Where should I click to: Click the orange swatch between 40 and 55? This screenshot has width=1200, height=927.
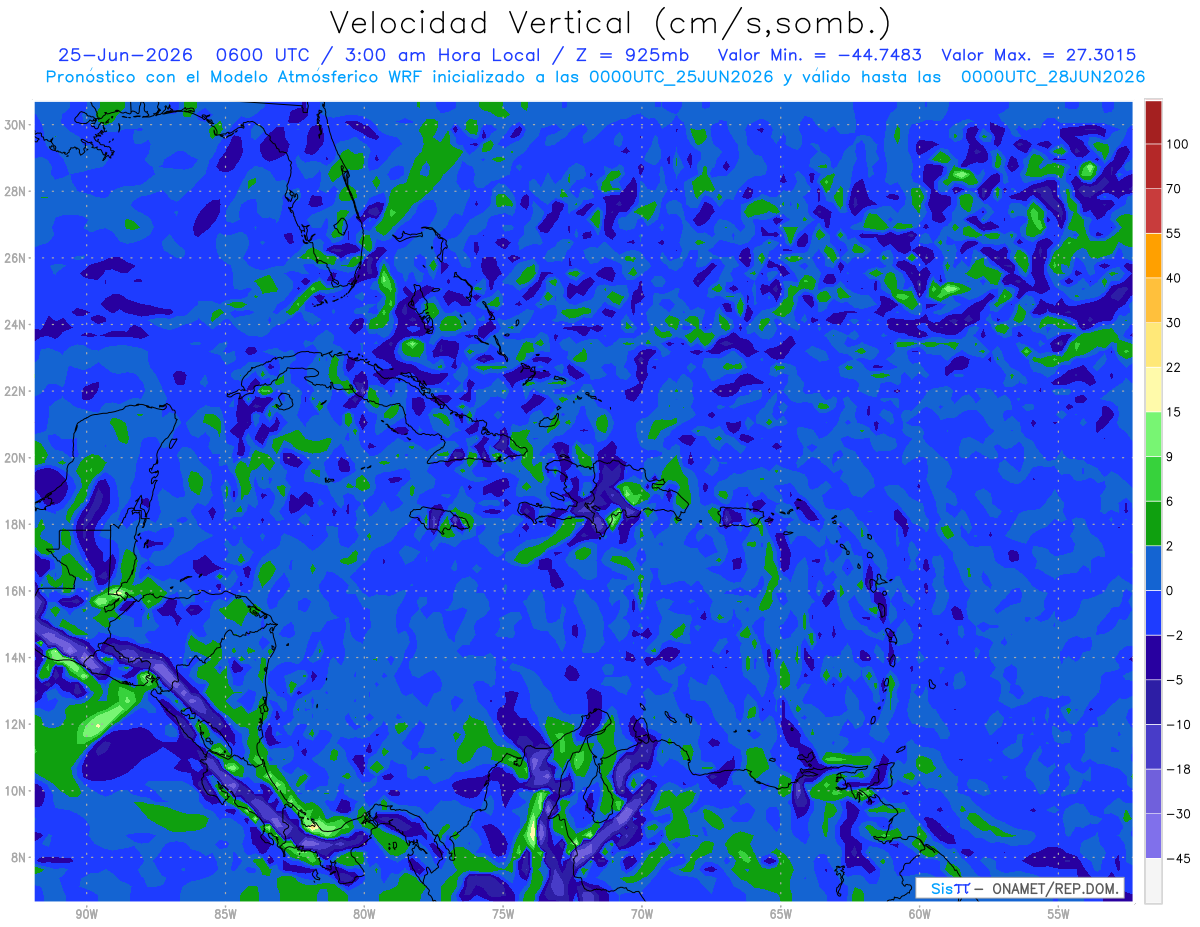(1153, 255)
